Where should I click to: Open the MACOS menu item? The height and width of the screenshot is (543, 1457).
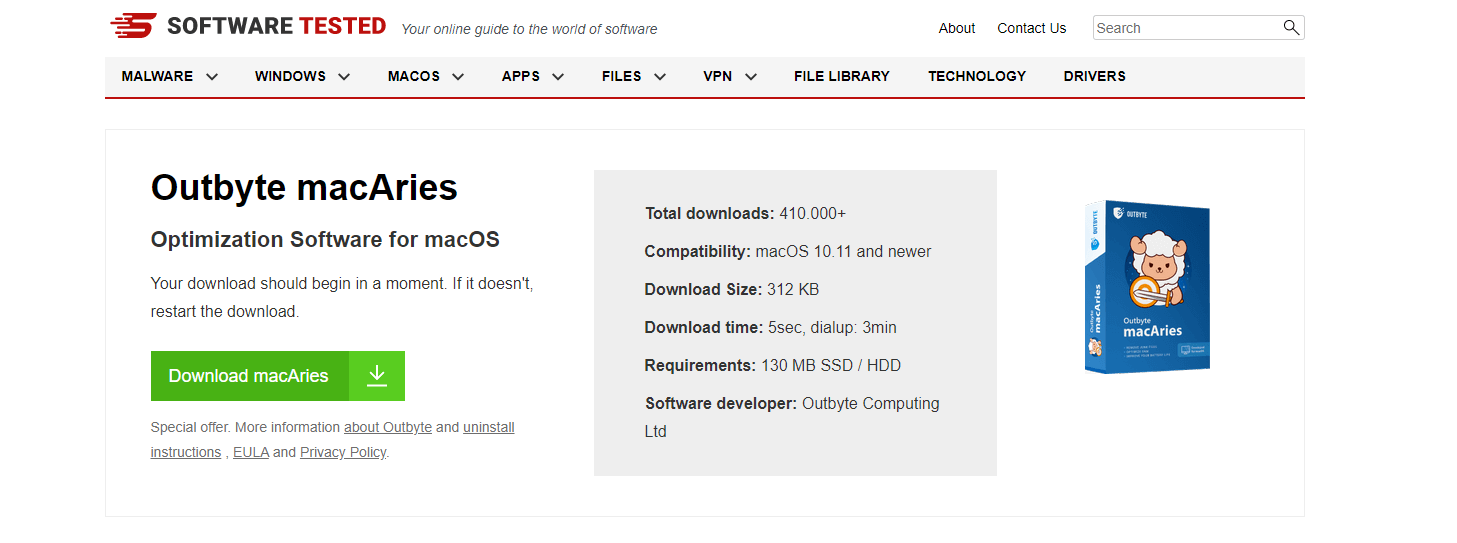coord(414,76)
